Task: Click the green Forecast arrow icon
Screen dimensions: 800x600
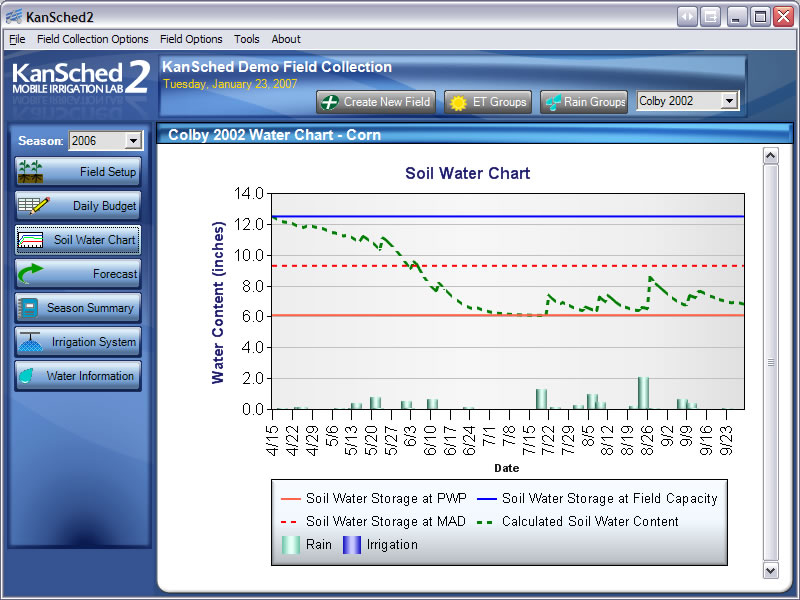Action: [x=30, y=273]
